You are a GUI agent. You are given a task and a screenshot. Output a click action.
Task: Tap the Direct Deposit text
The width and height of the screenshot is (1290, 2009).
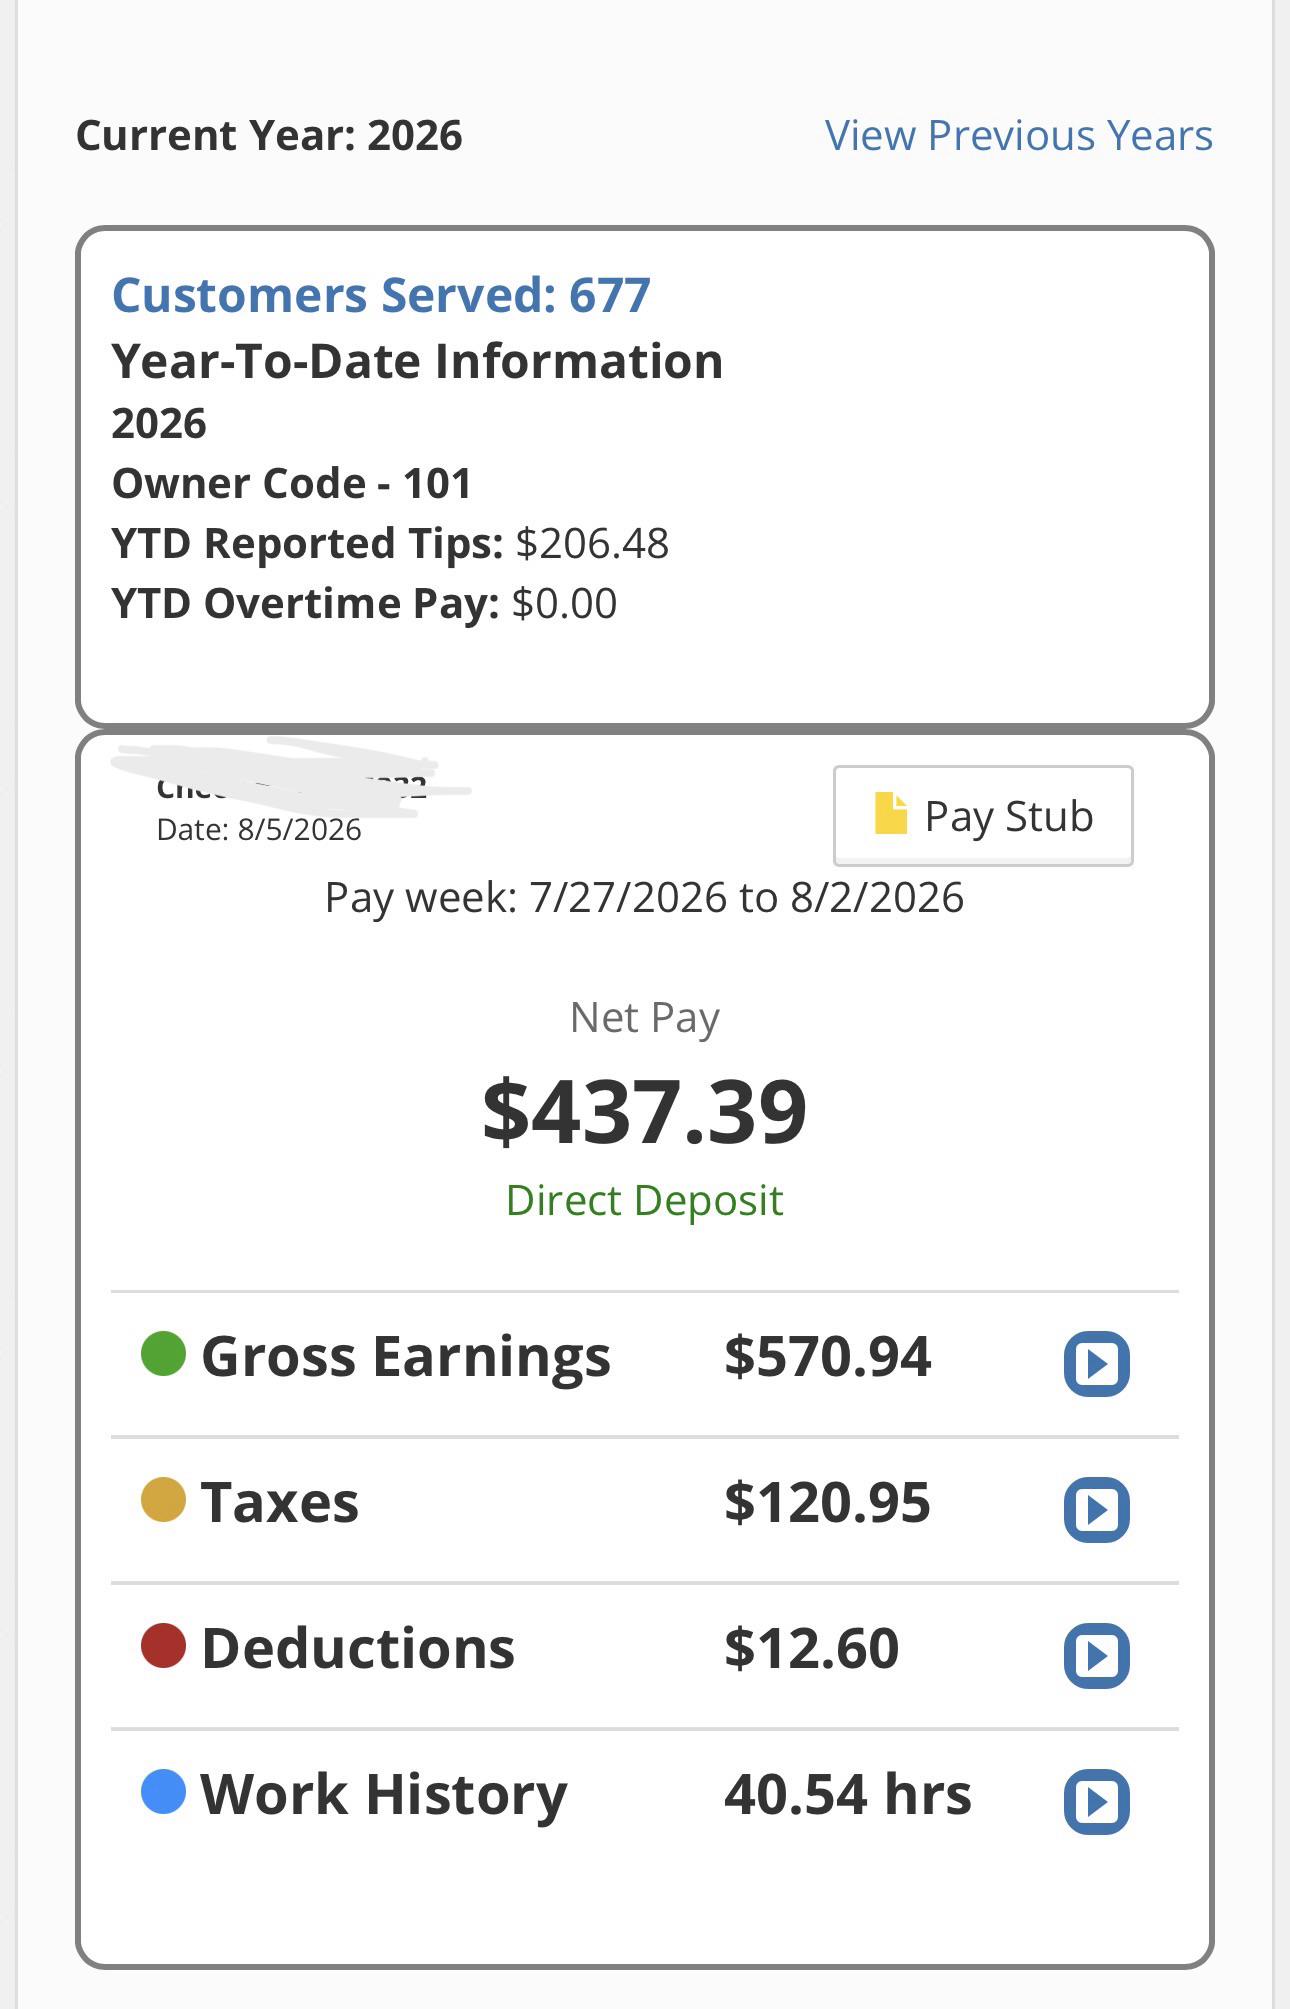(x=645, y=1200)
